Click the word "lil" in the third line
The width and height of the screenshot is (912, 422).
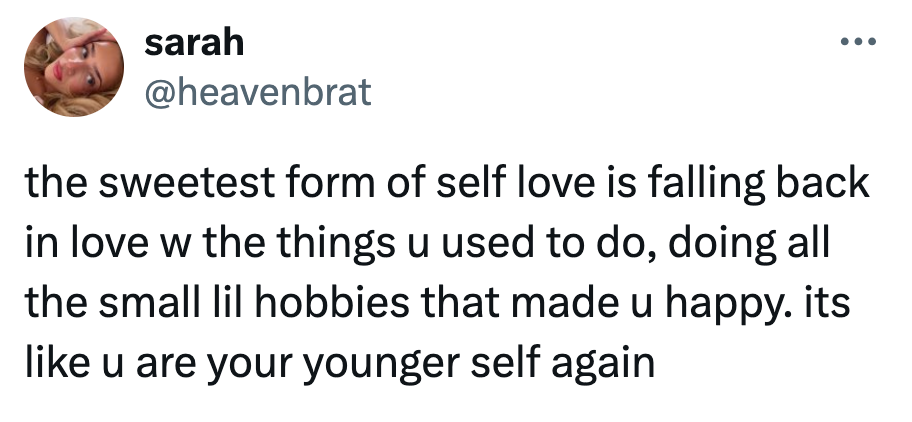(226, 303)
